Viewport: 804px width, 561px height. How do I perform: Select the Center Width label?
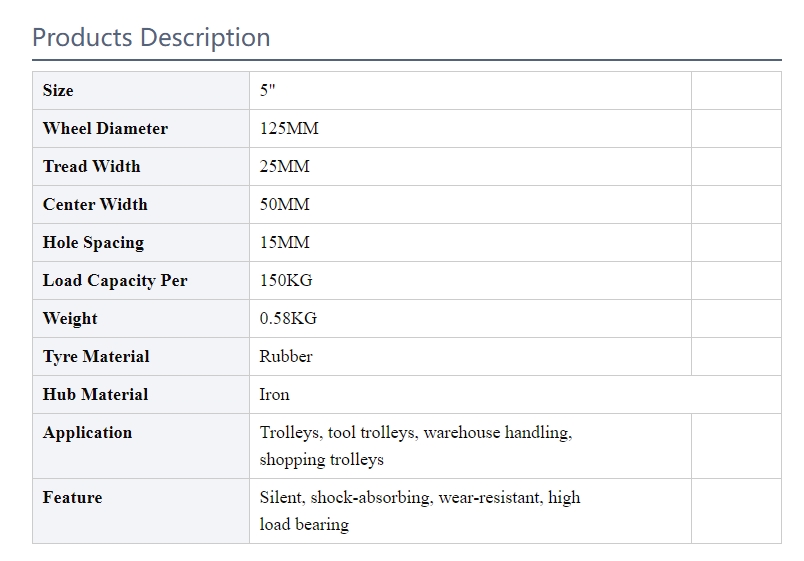(x=95, y=204)
